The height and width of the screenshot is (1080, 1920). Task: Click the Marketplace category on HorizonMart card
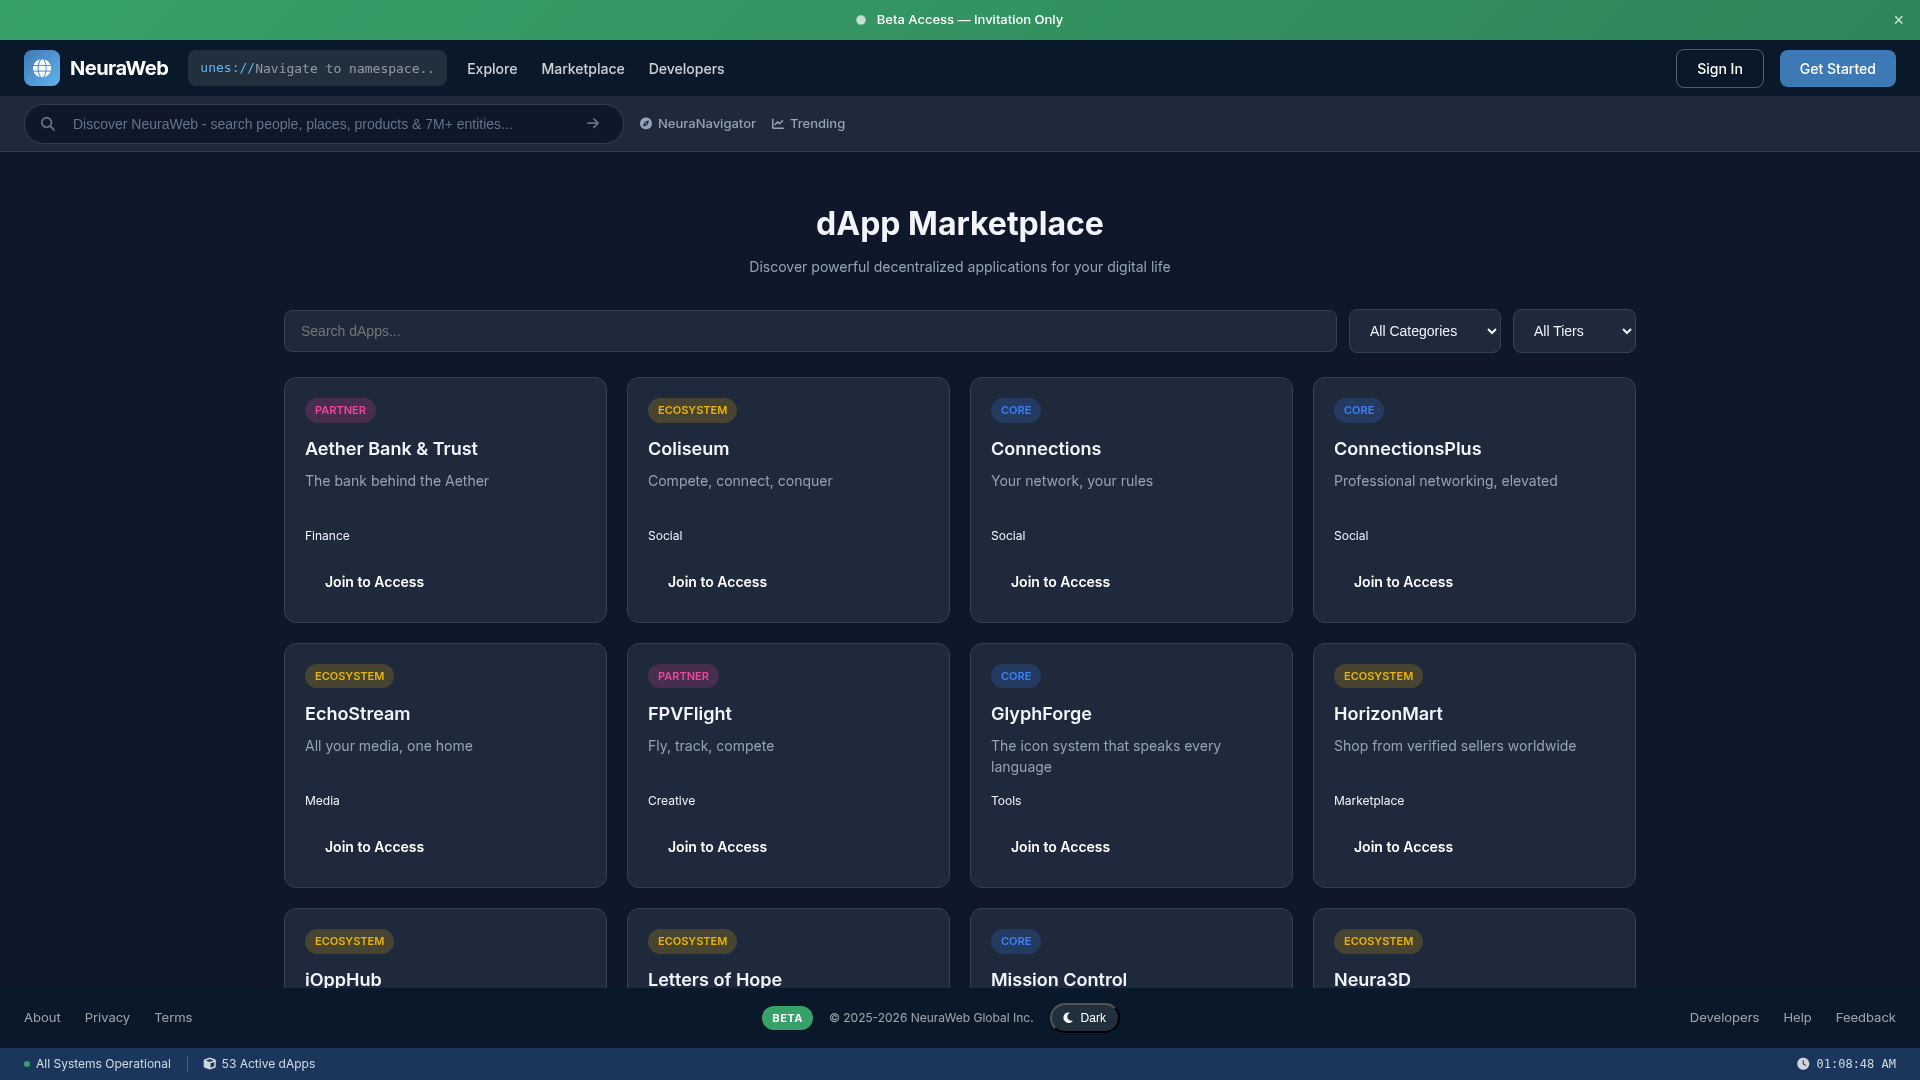[x=1369, y=801]
